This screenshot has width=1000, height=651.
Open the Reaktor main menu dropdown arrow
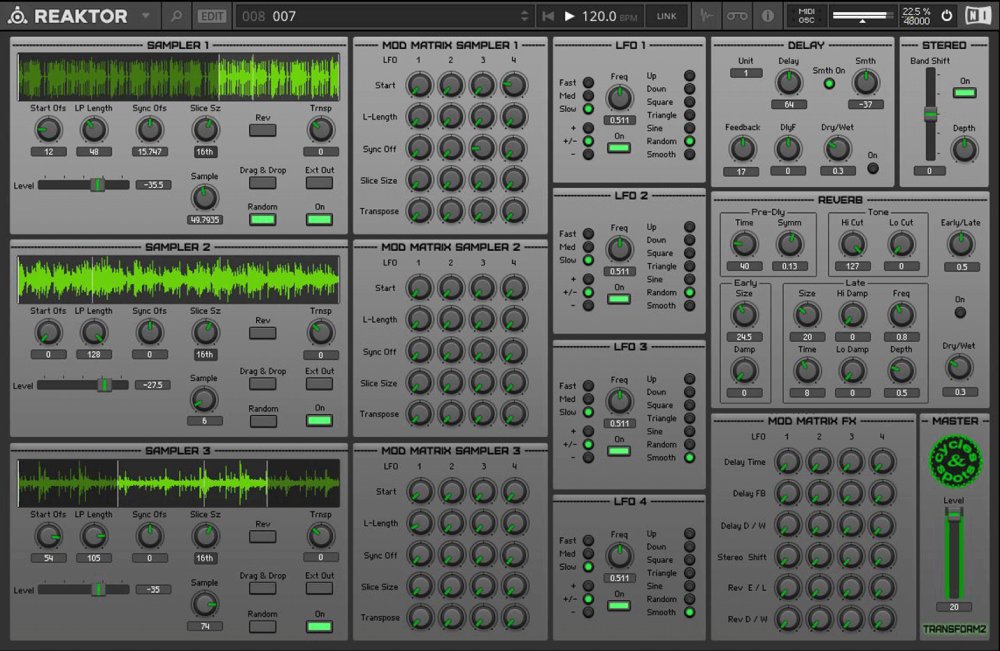[146, 16]
